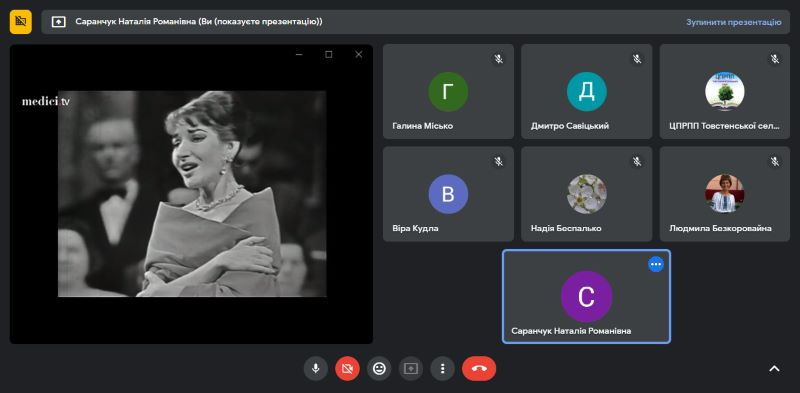Maximize the shared video window
The height and width of the screenshot is (393, 800).
[329, 55]
